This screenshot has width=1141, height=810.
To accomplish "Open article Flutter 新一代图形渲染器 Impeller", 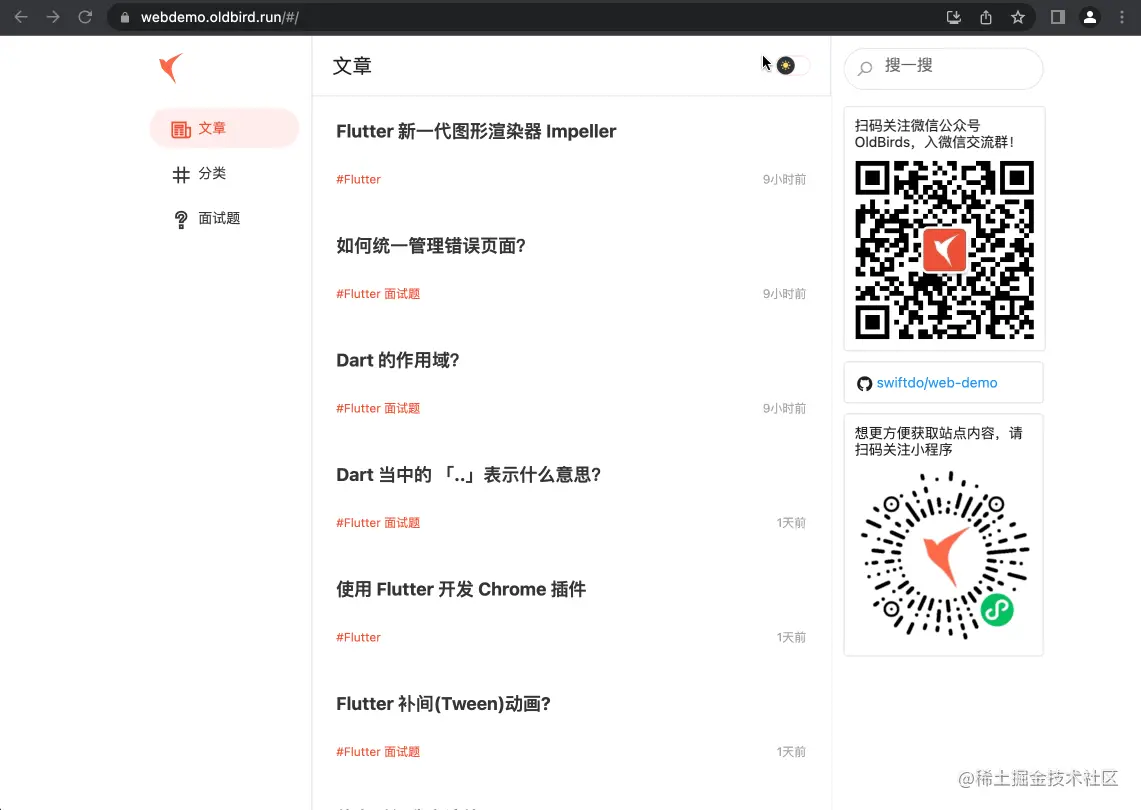I will (x=476, y=132).
